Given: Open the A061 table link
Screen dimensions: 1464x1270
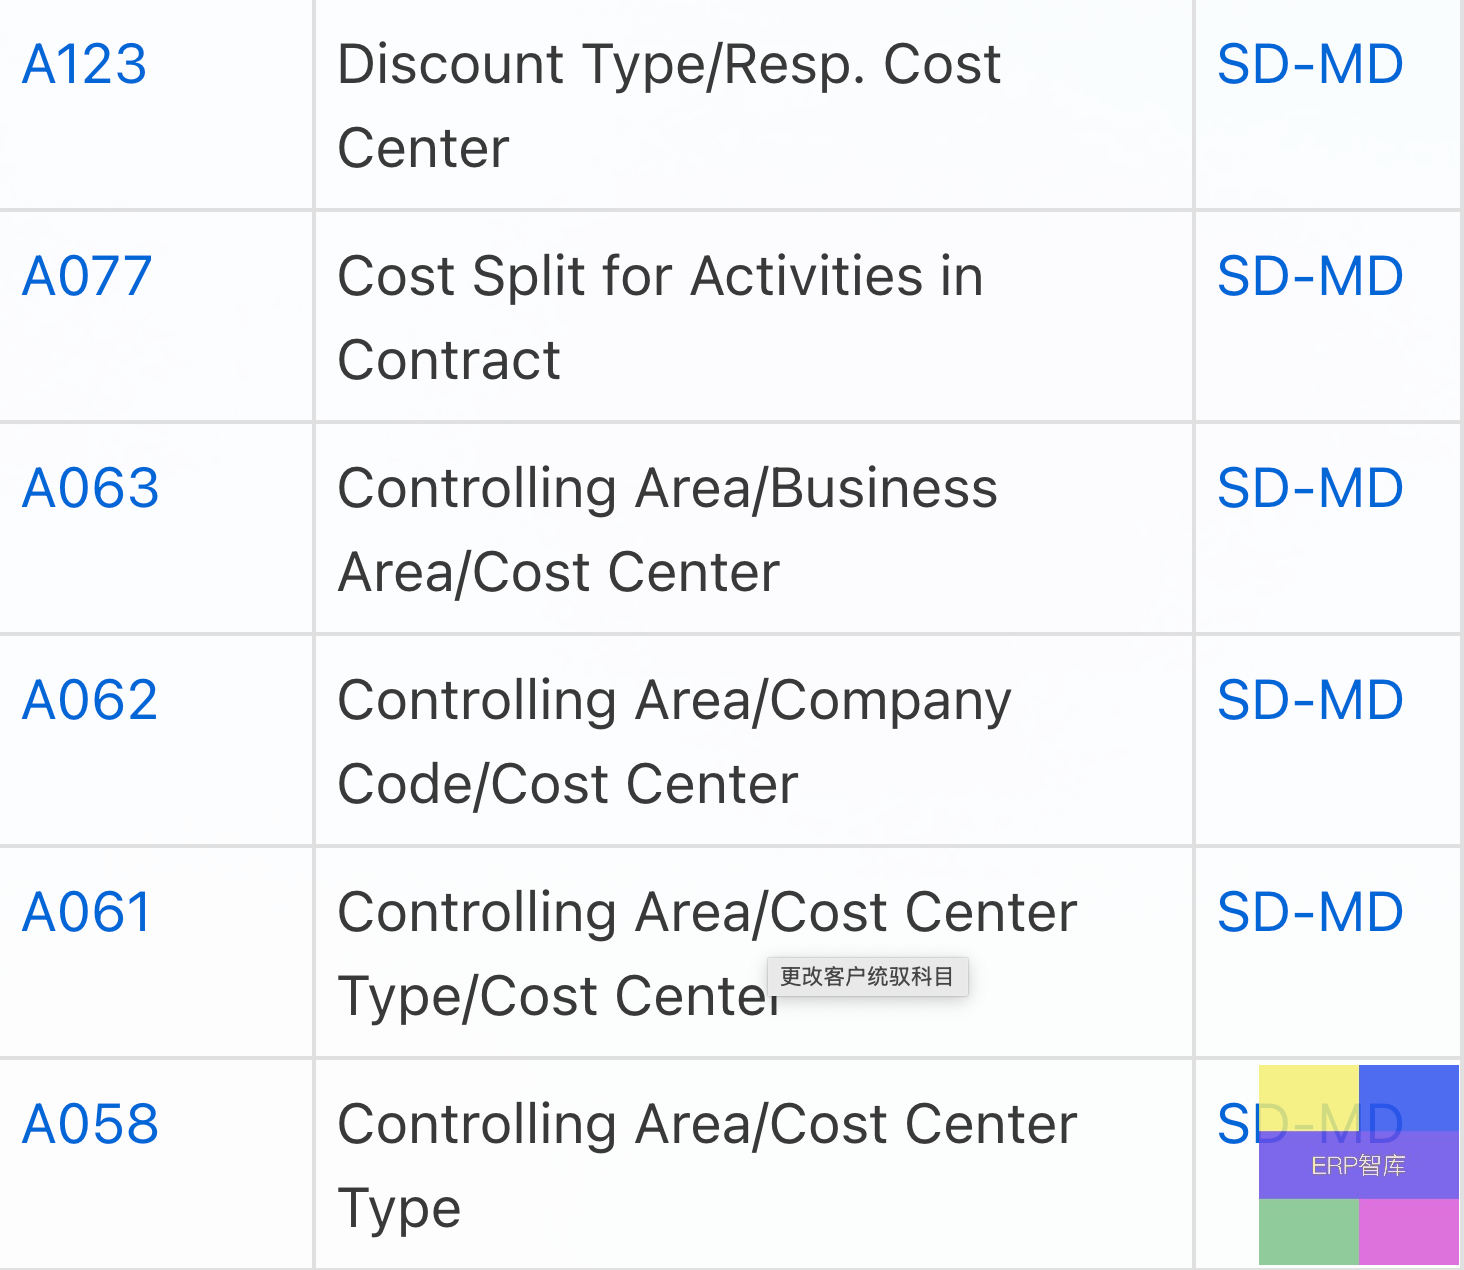Looking at the screenshot, I should [87, 913].
